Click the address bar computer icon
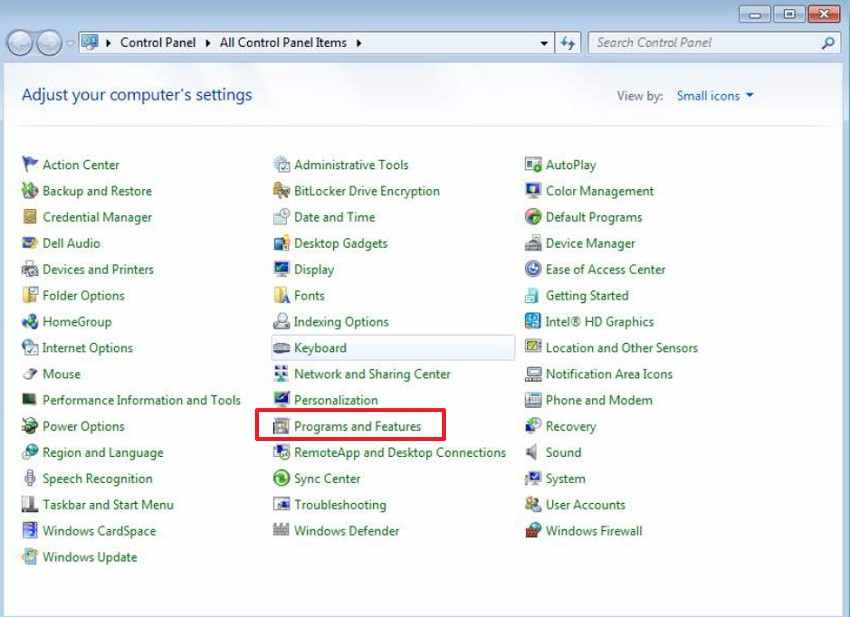850x617 pixels. tap(90, 42)
